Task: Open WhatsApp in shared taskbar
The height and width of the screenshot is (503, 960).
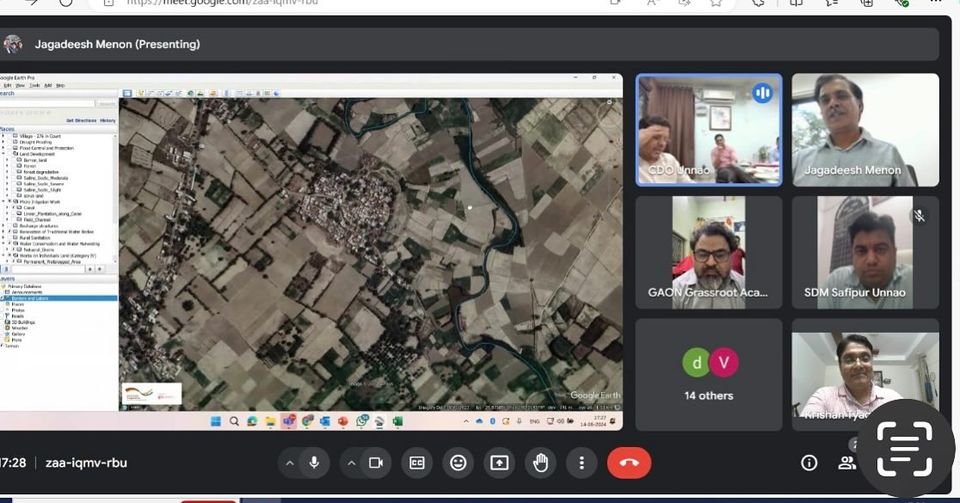Action: (362, 421)
